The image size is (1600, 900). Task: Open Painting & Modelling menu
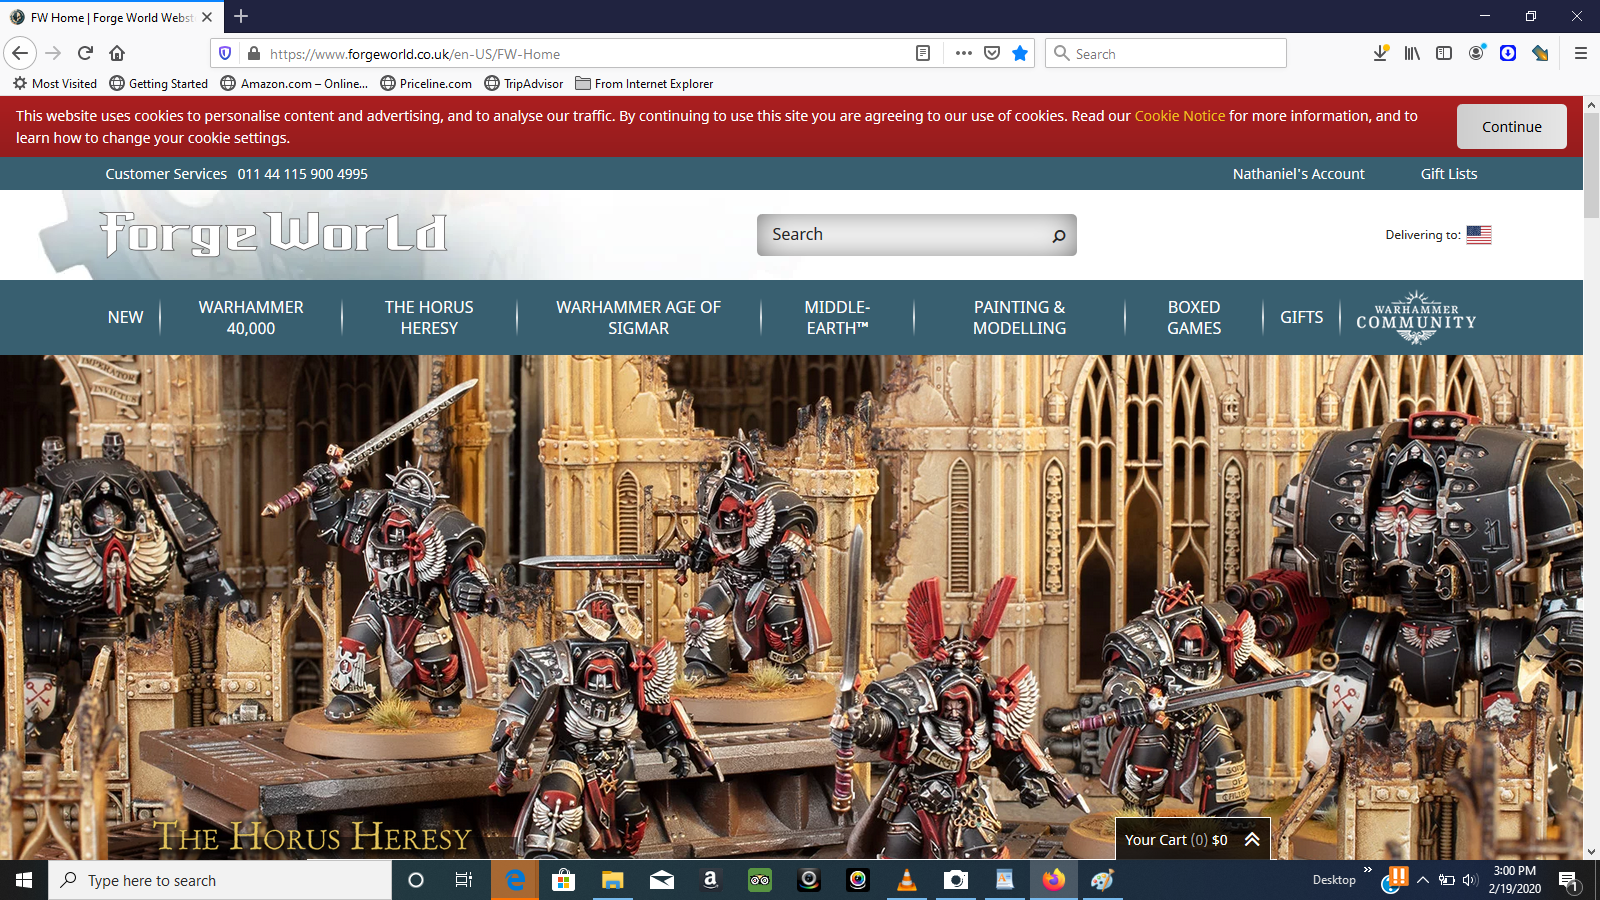point(1019,317)
